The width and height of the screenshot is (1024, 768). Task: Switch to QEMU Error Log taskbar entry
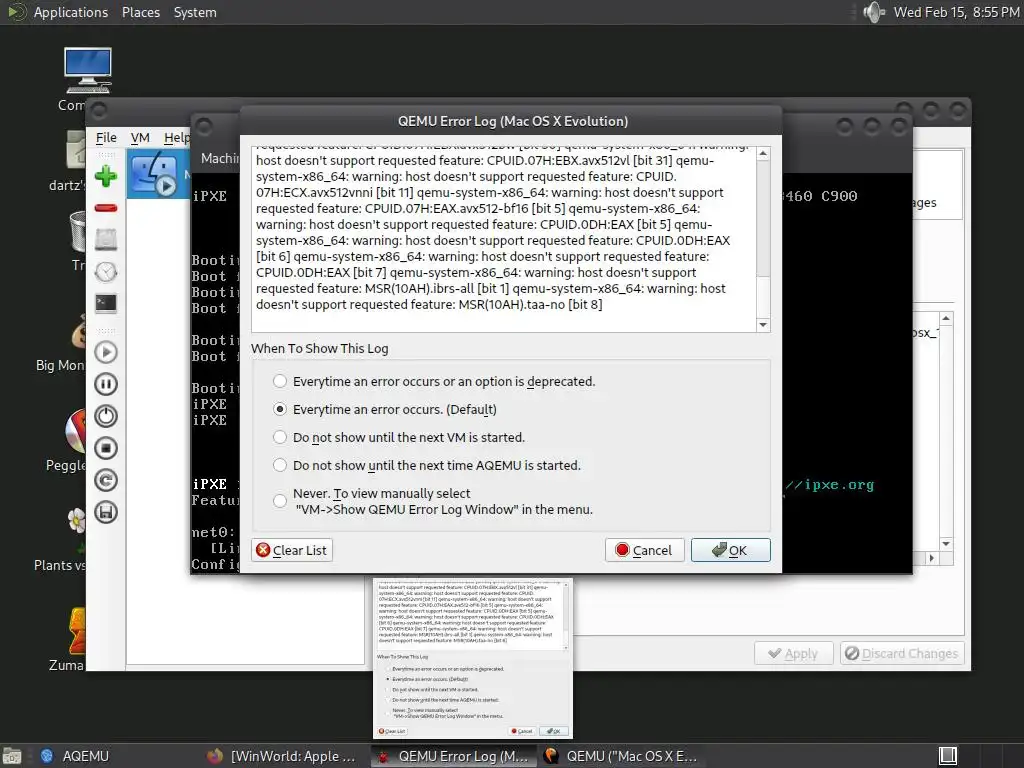tap(453, 756)
